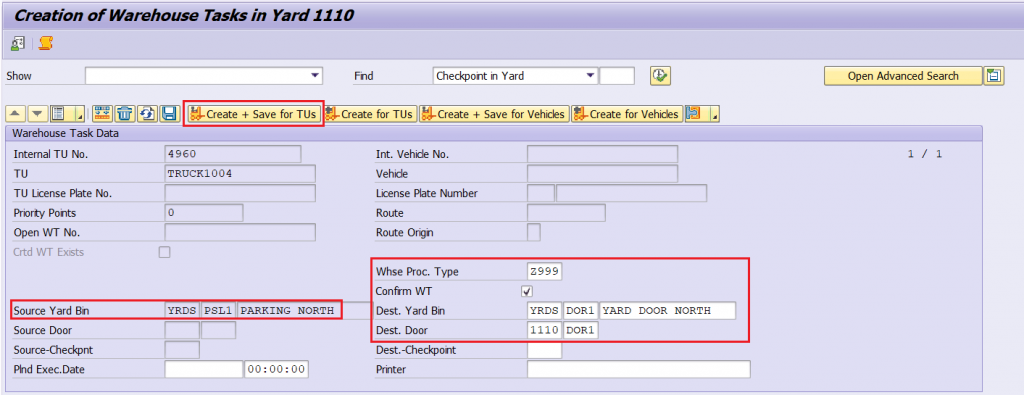Click the floppy disk save icon
This screenshot has width=1024, height=395.
click(x=169, y=114)
